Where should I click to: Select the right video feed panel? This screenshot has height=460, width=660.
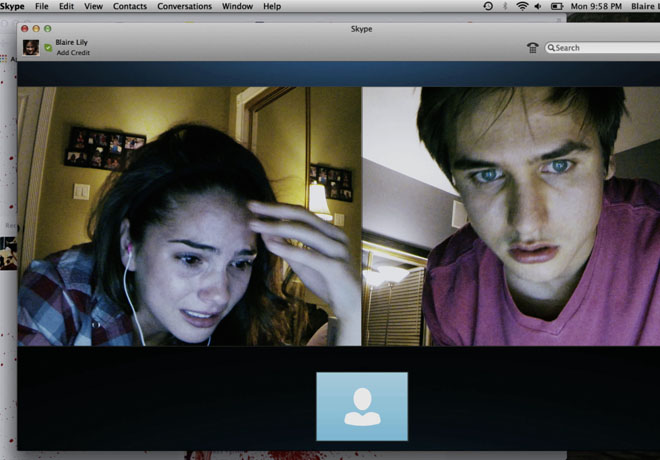(510, 215)
